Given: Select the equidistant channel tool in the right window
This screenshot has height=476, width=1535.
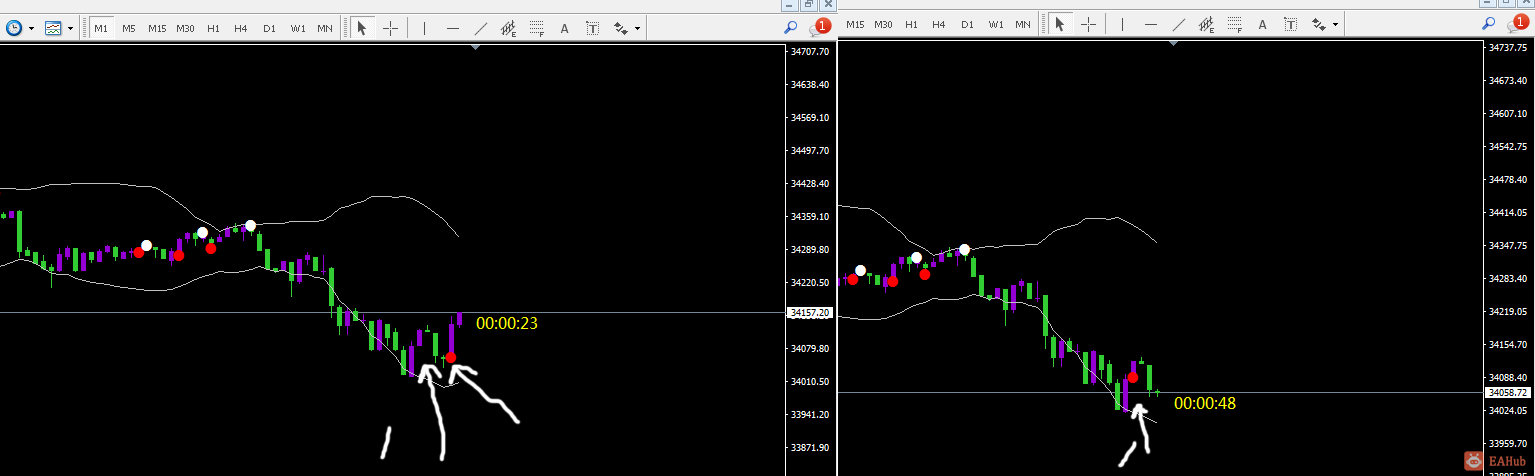Looking at the screenshot, I should [1207, 23].
